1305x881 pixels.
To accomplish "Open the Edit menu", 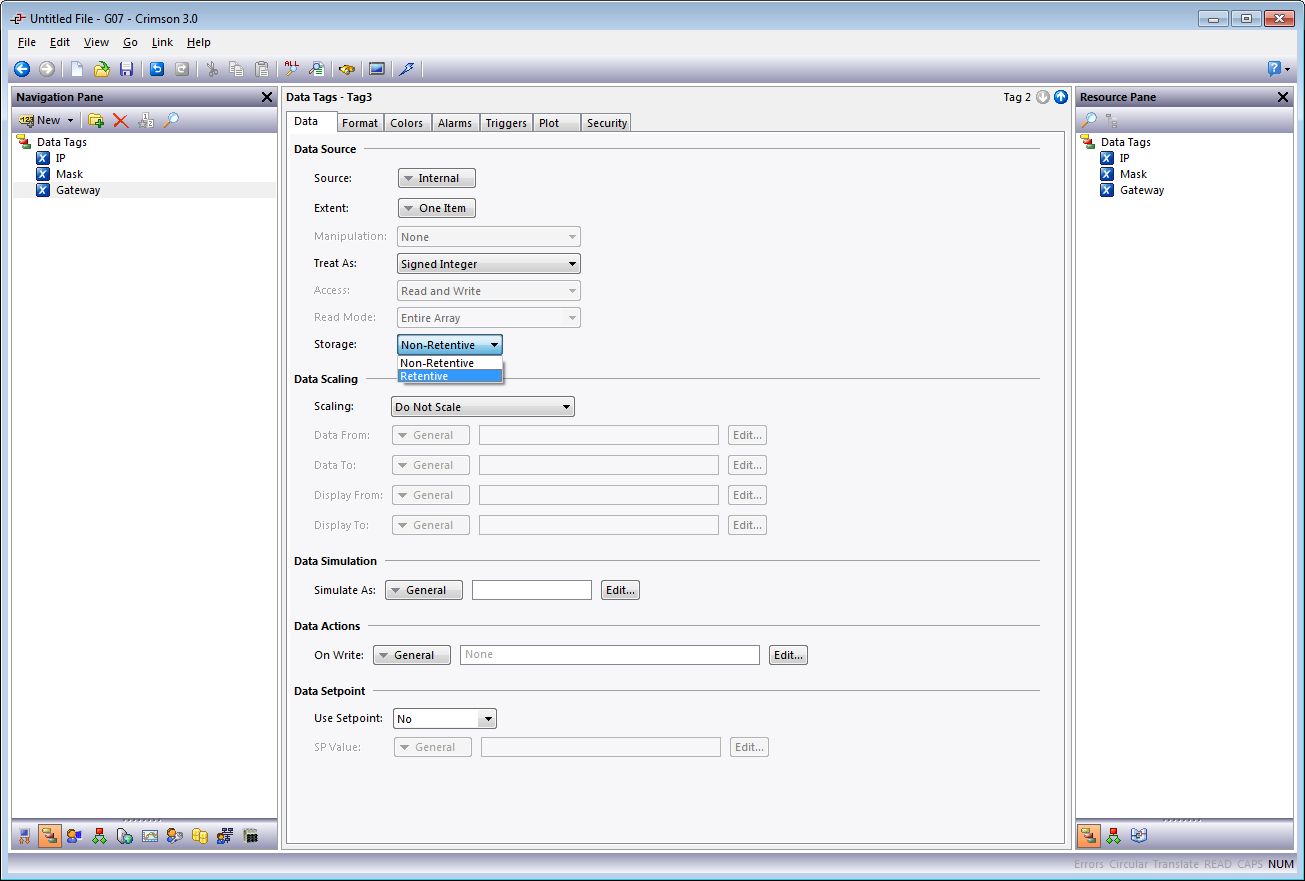I will tap(60, 42).
